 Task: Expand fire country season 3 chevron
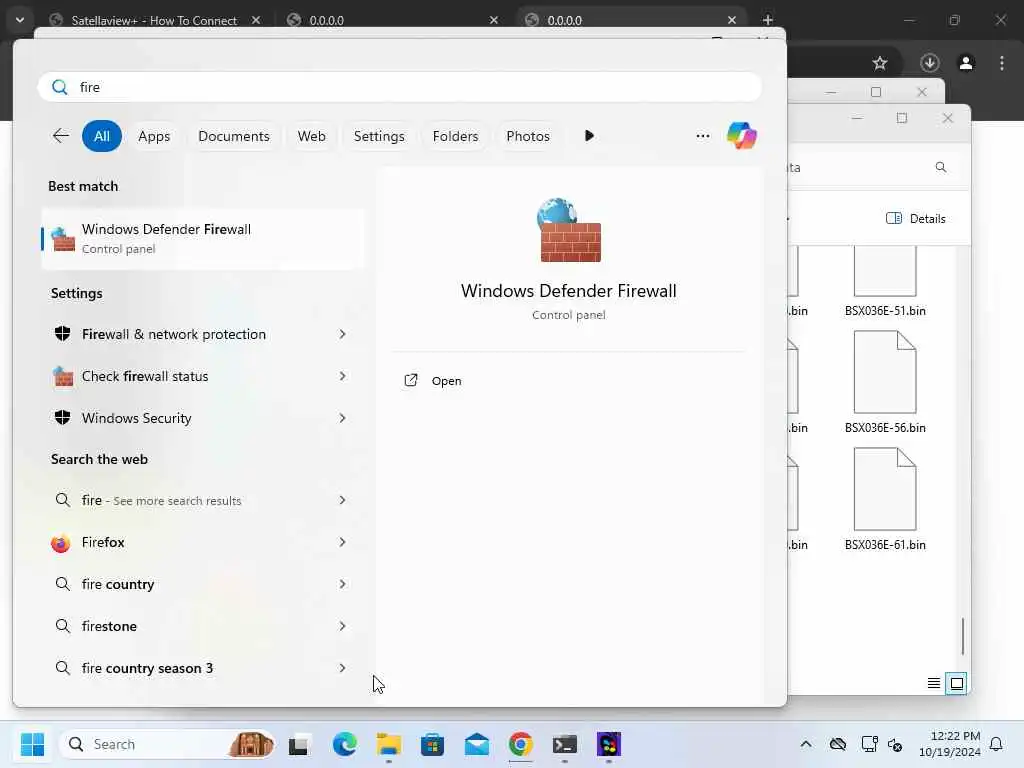(342, 668)
